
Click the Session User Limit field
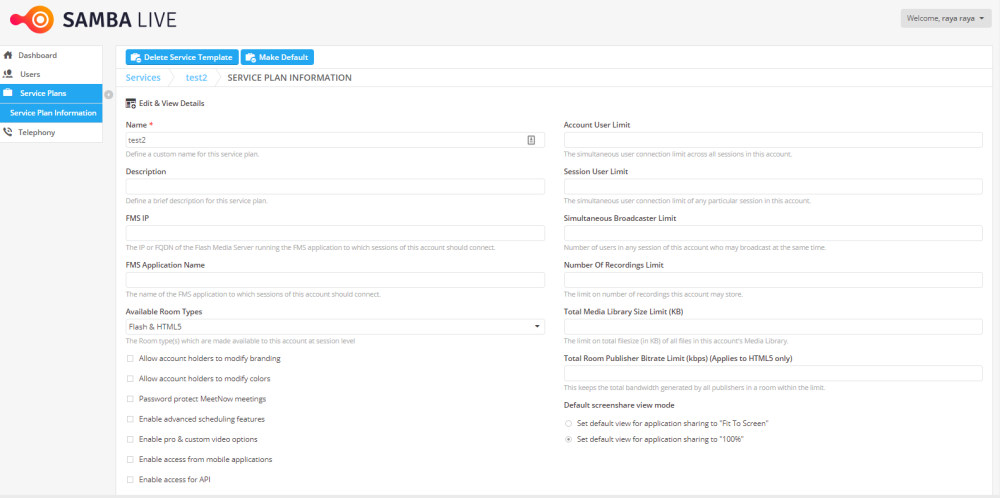(x=773, y=187)
